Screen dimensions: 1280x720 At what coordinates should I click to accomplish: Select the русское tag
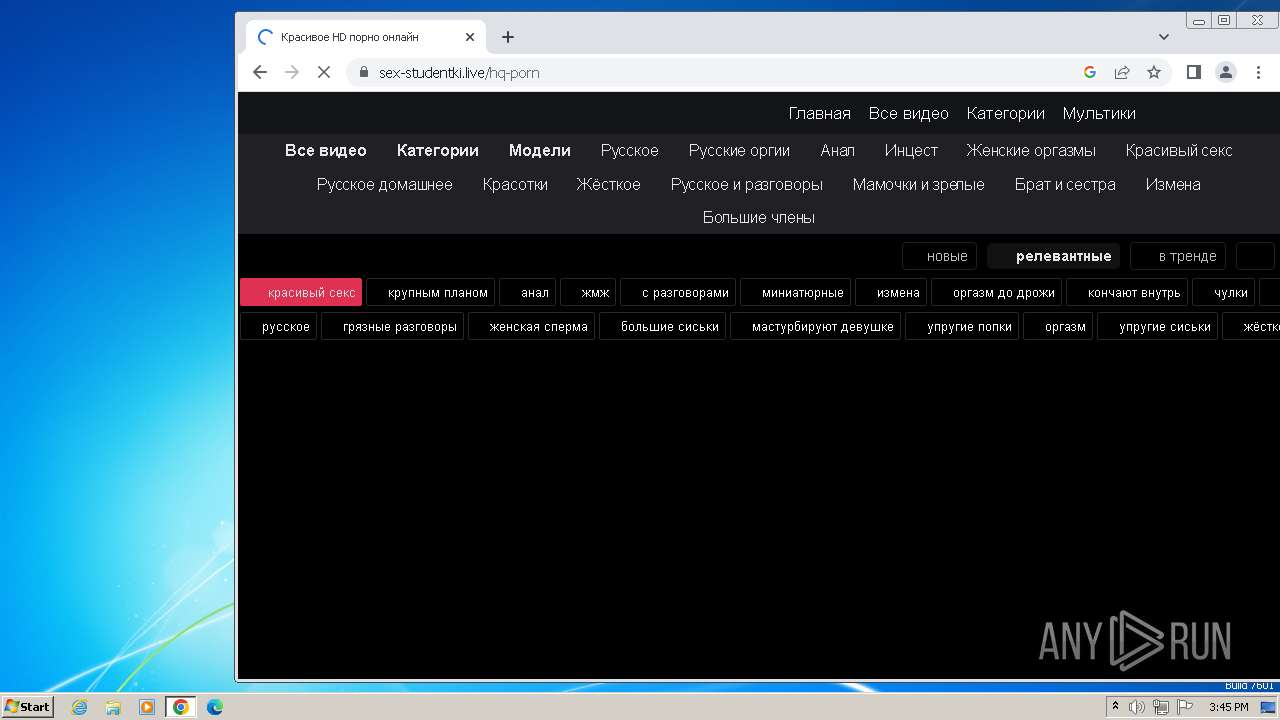point(278,326)
